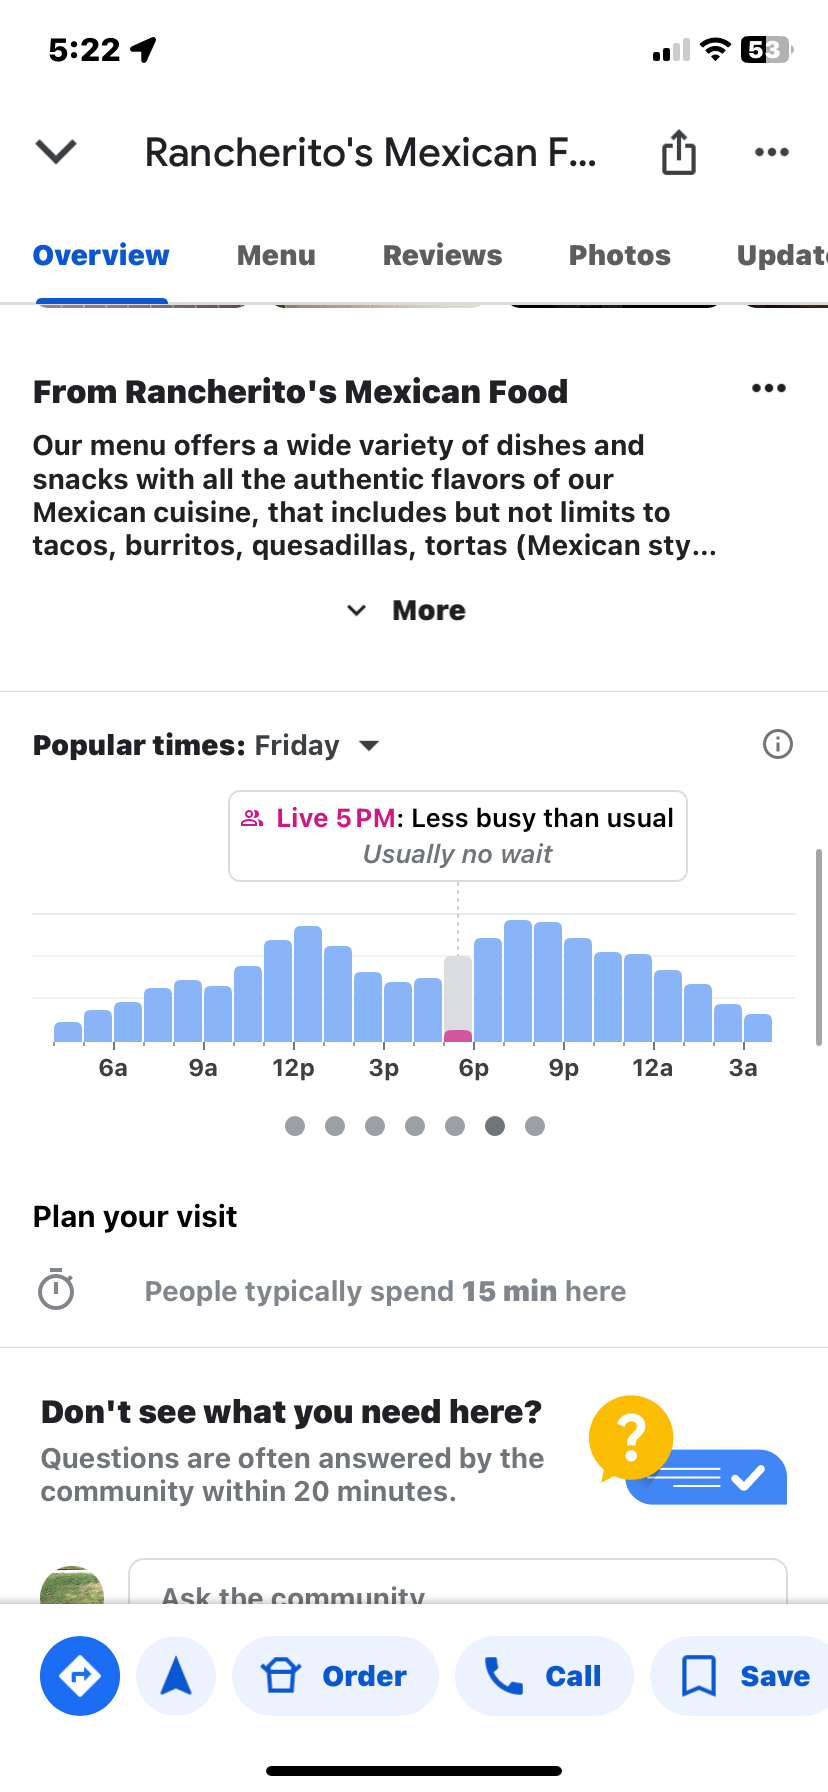Open the Reviews tab
The height and width of the screenshot is (1792, 828).
(442, 256)
